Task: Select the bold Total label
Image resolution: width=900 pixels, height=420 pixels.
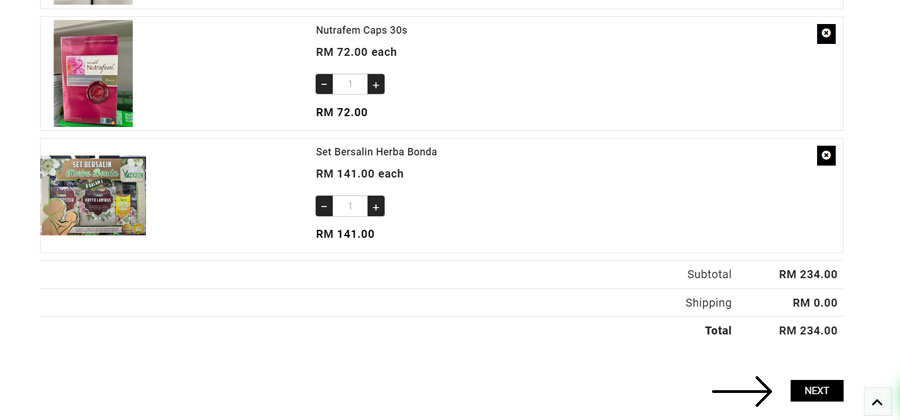Action: [718, 331]
